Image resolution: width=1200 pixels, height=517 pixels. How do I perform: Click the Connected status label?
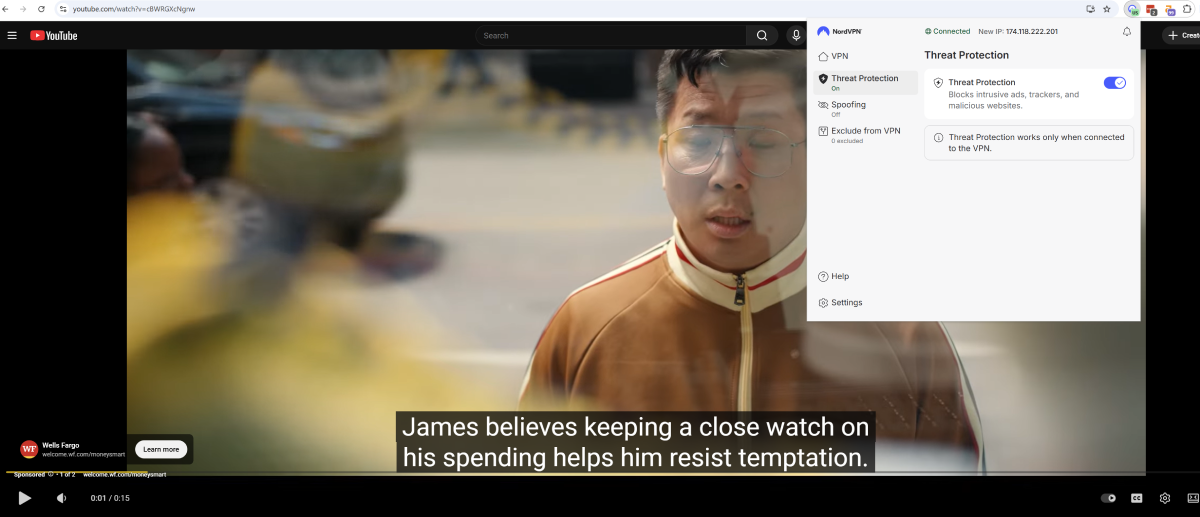[x=947, y=31]
